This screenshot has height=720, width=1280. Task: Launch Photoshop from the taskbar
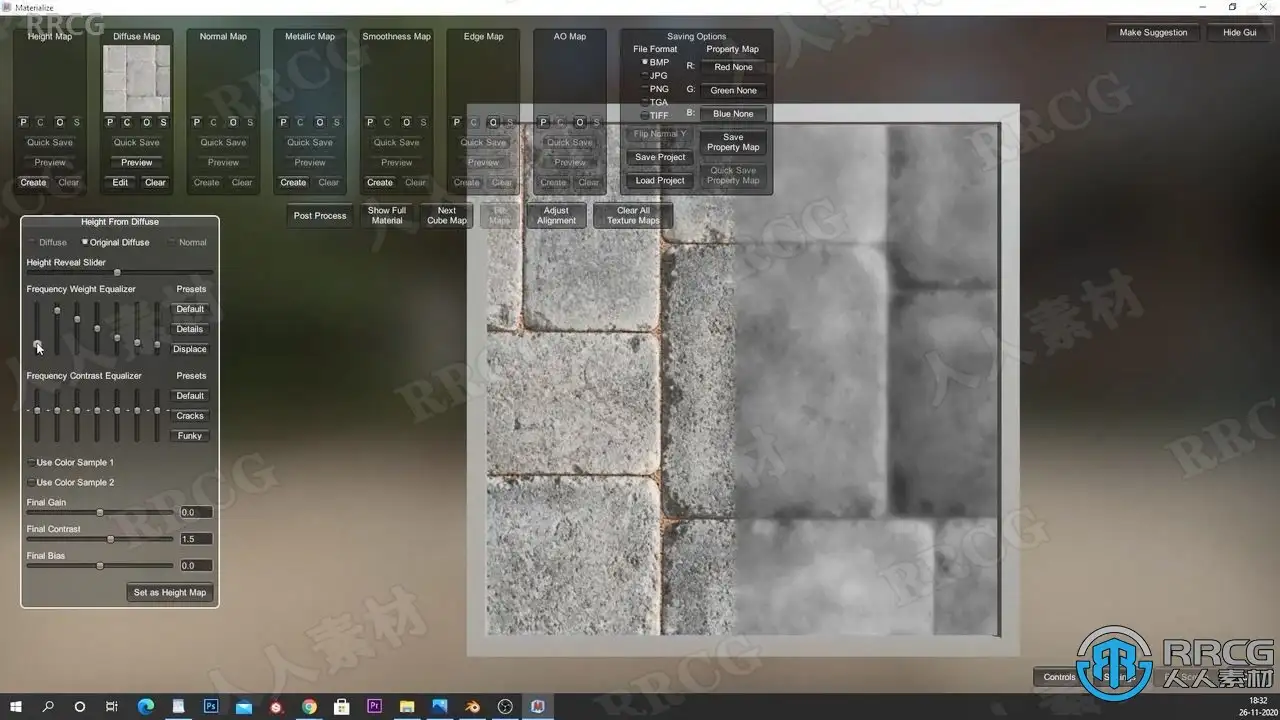click(x=211, y=706)
